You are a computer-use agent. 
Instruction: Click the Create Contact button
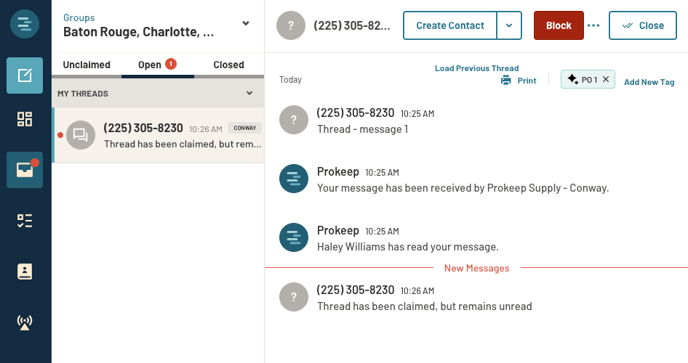[x=450, y=25]
